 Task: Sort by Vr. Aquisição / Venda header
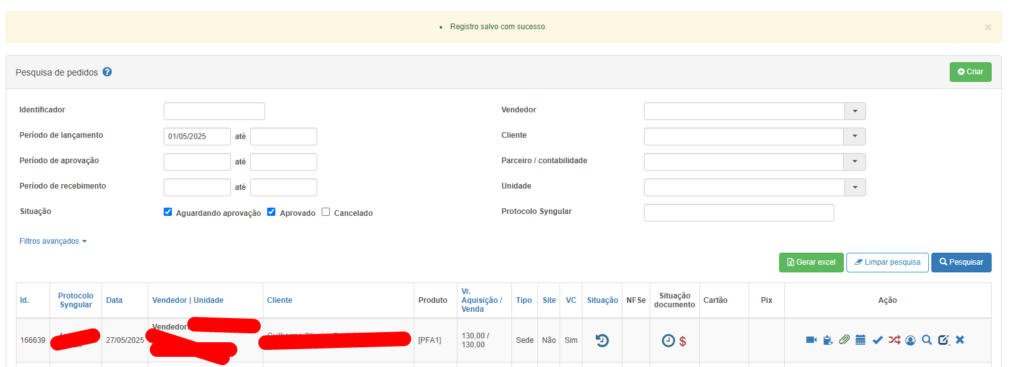pyautogui.click(x=481, y=300)
